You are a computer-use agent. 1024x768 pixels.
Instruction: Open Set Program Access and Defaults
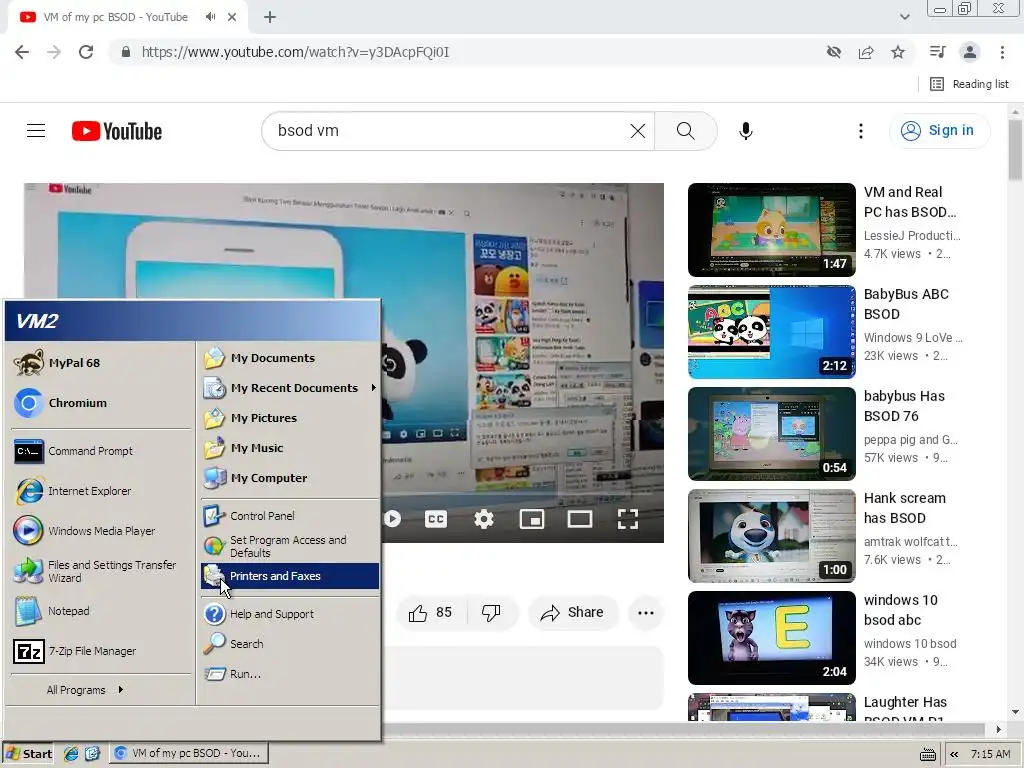point(290,546)
